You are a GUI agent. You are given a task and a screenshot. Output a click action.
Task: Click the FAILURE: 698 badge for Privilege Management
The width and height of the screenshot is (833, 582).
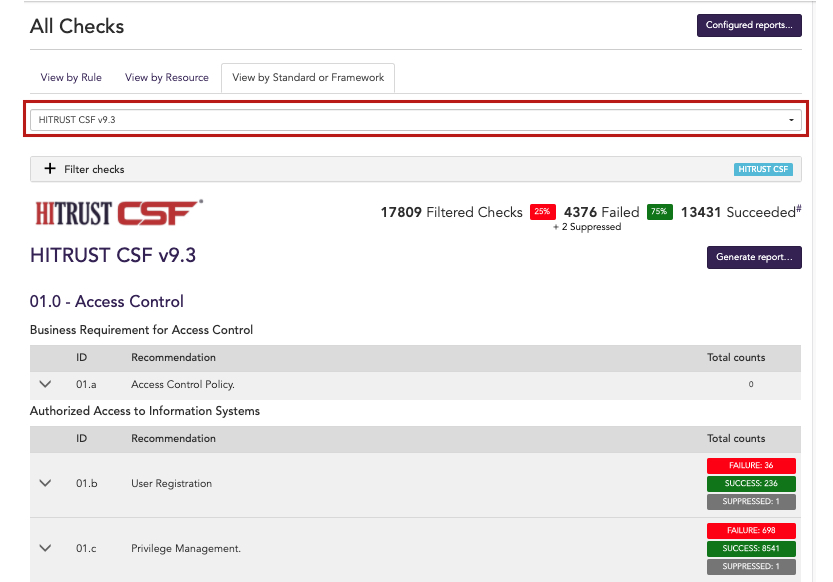click(751, 530)
